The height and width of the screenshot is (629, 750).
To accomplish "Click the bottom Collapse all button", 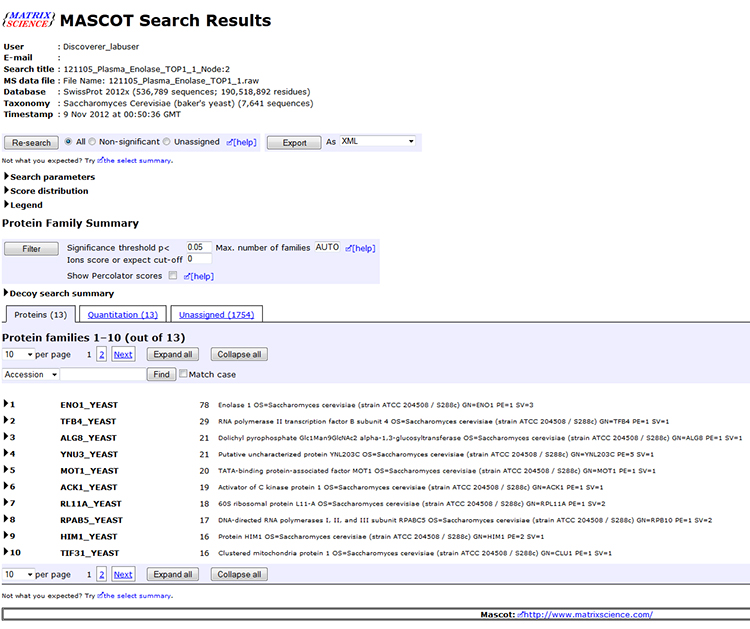I will [x=239, y=574].
